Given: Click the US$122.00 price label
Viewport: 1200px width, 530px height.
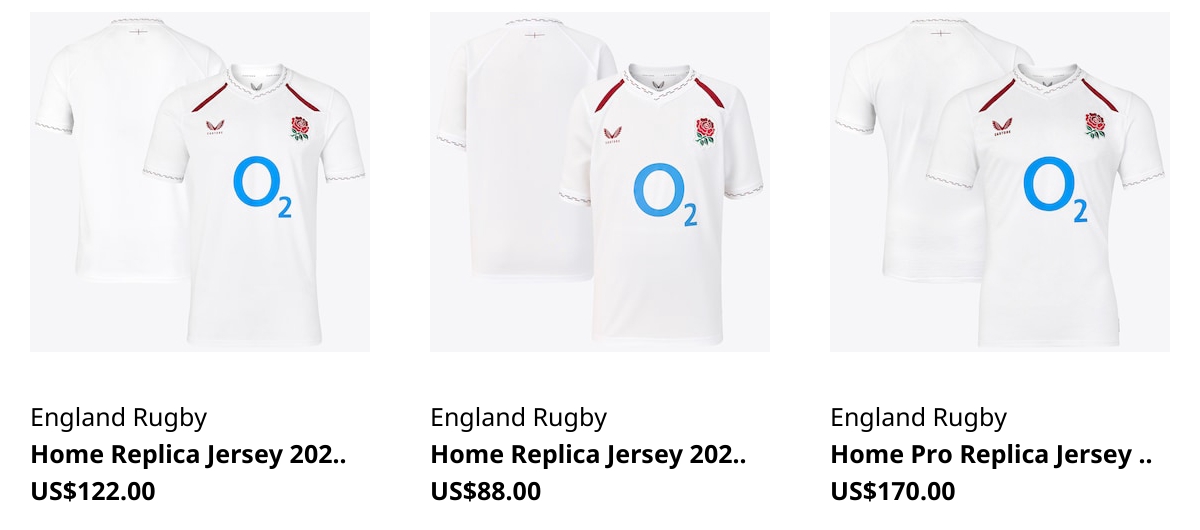Looking at the screenshot, I should tap(93, 492).
